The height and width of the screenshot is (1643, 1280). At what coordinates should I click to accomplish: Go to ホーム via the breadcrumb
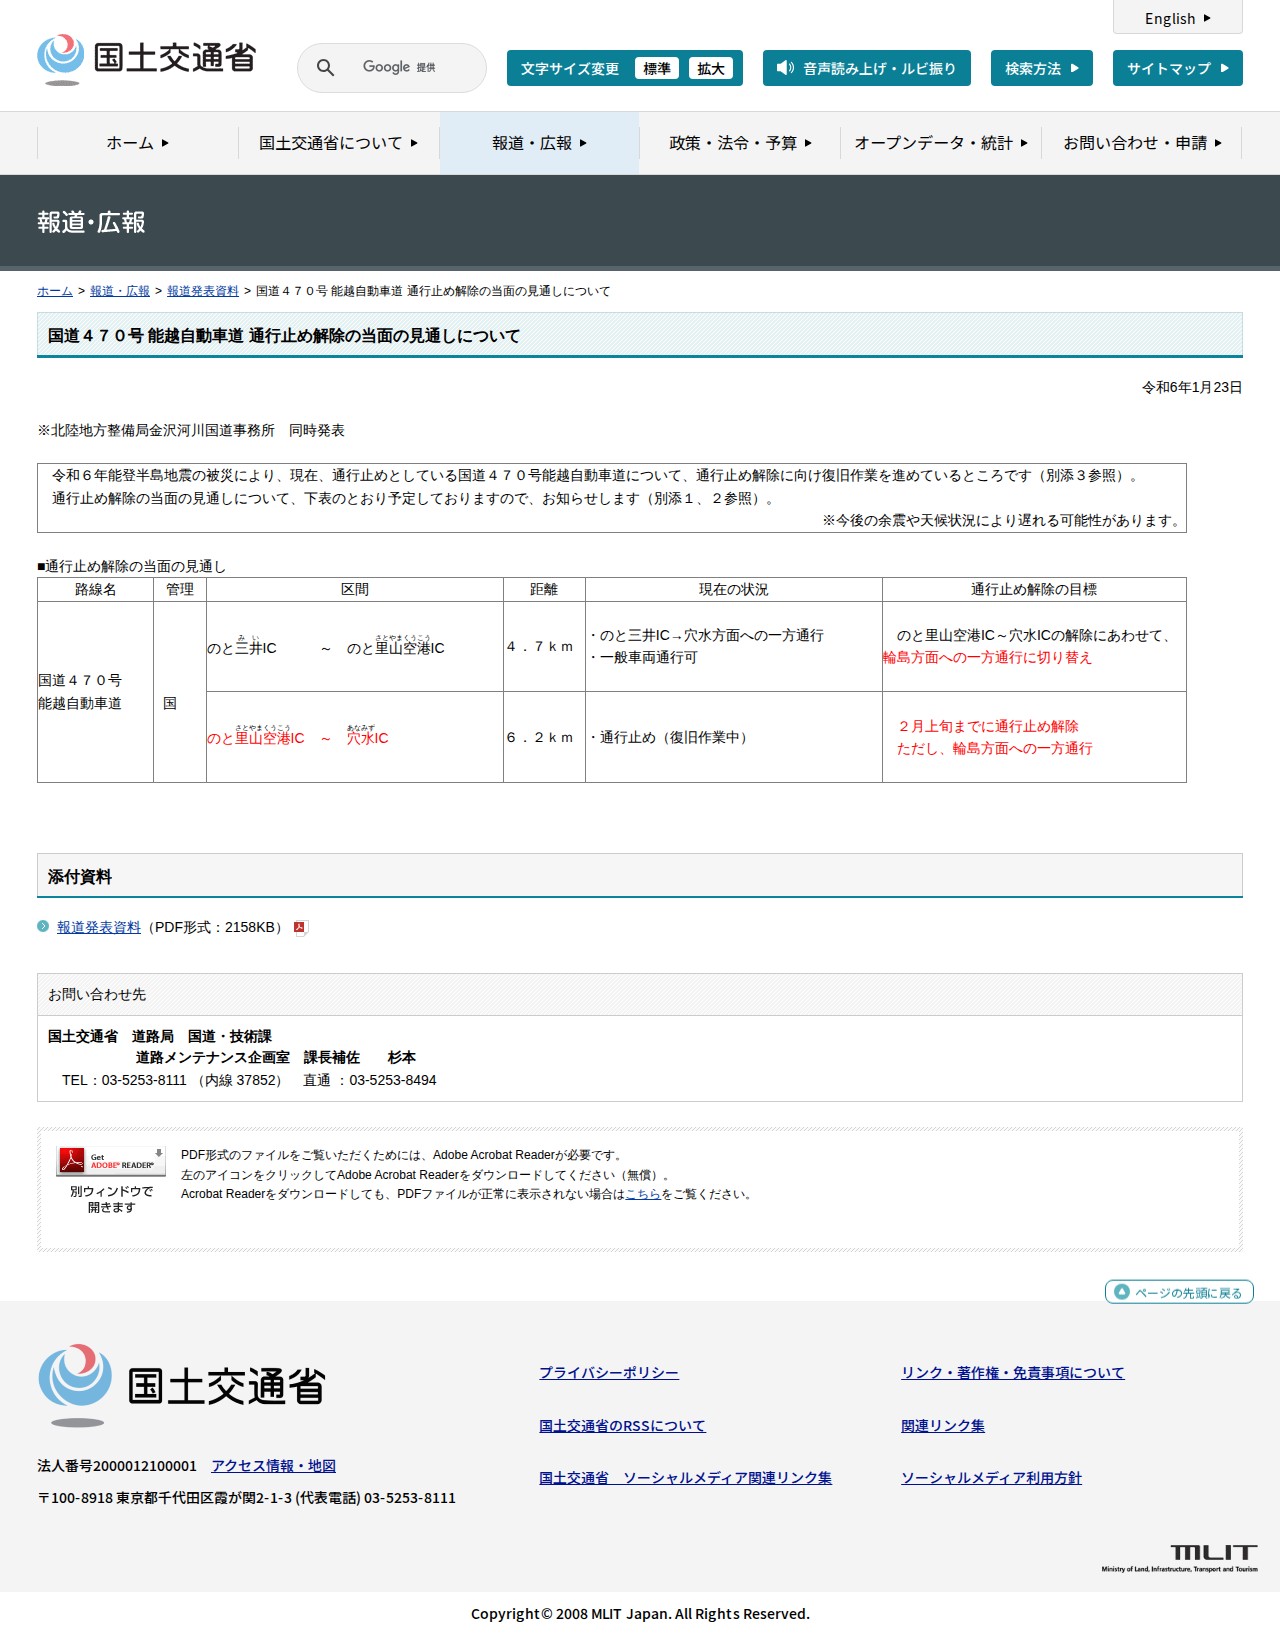coord(55,291)
